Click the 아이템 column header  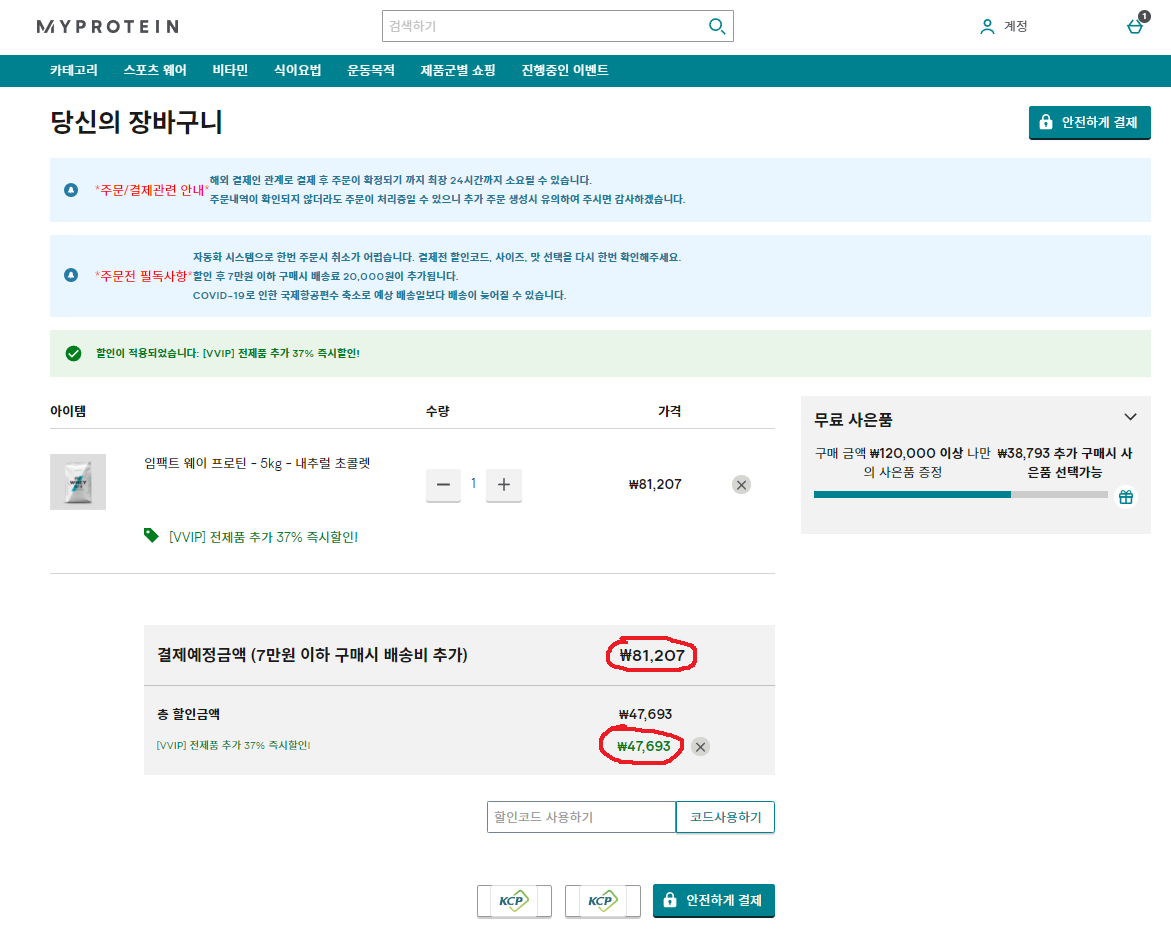click(68, 411)
